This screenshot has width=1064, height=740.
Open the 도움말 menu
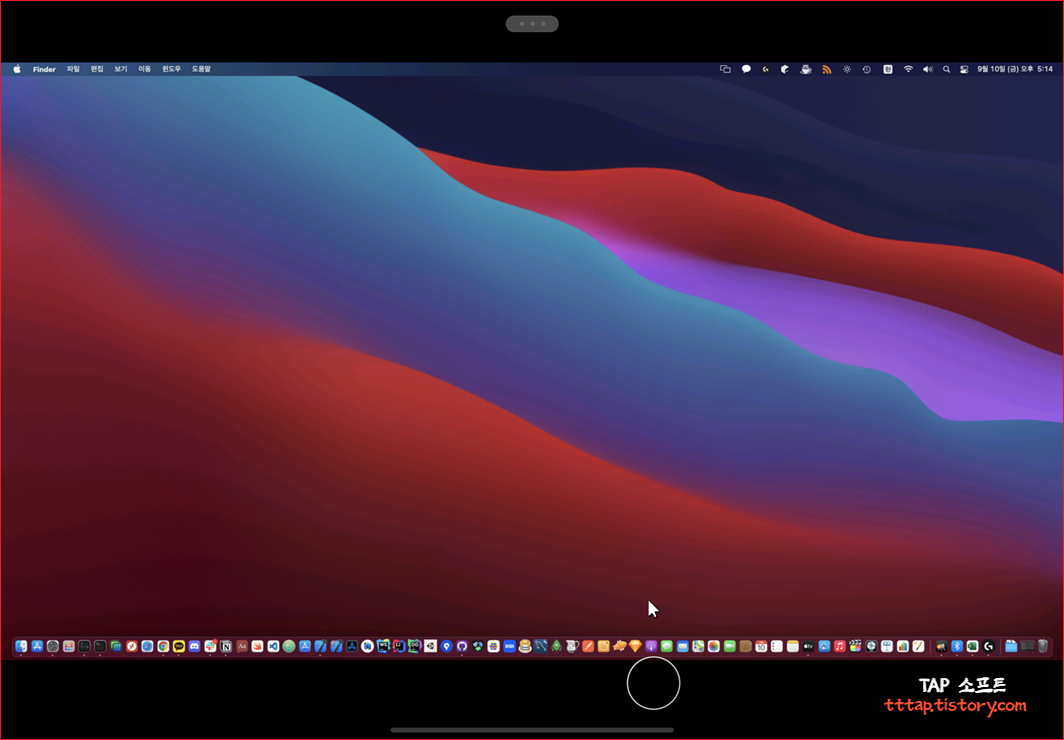(x=201, y=69)
